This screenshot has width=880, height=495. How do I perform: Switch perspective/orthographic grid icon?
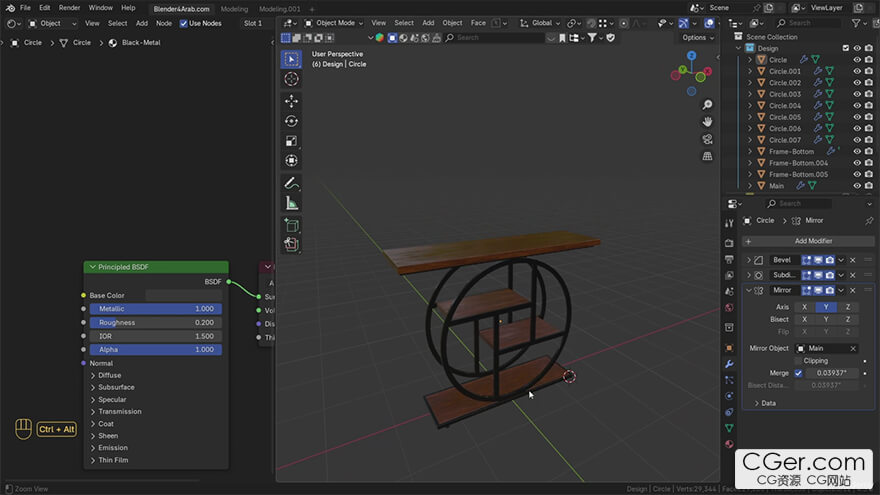(x=707, y=156)
